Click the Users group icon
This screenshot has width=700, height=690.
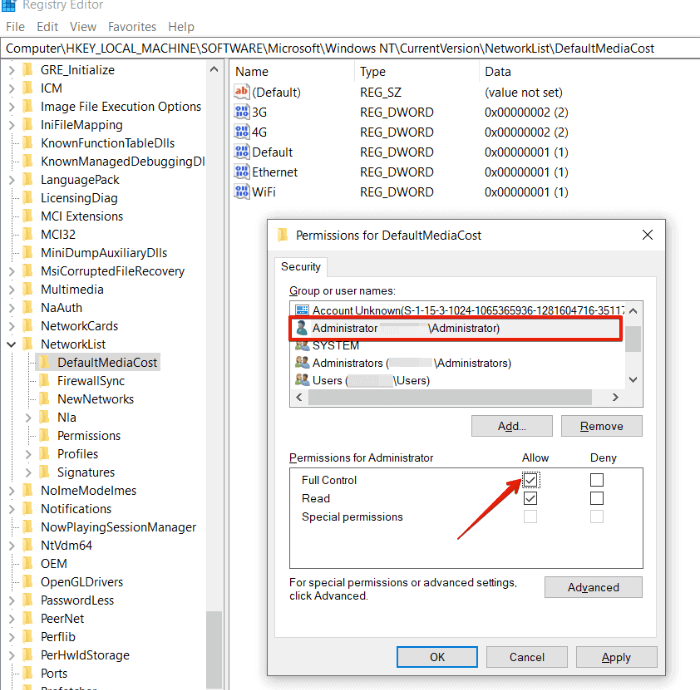[x=302, y=380]
